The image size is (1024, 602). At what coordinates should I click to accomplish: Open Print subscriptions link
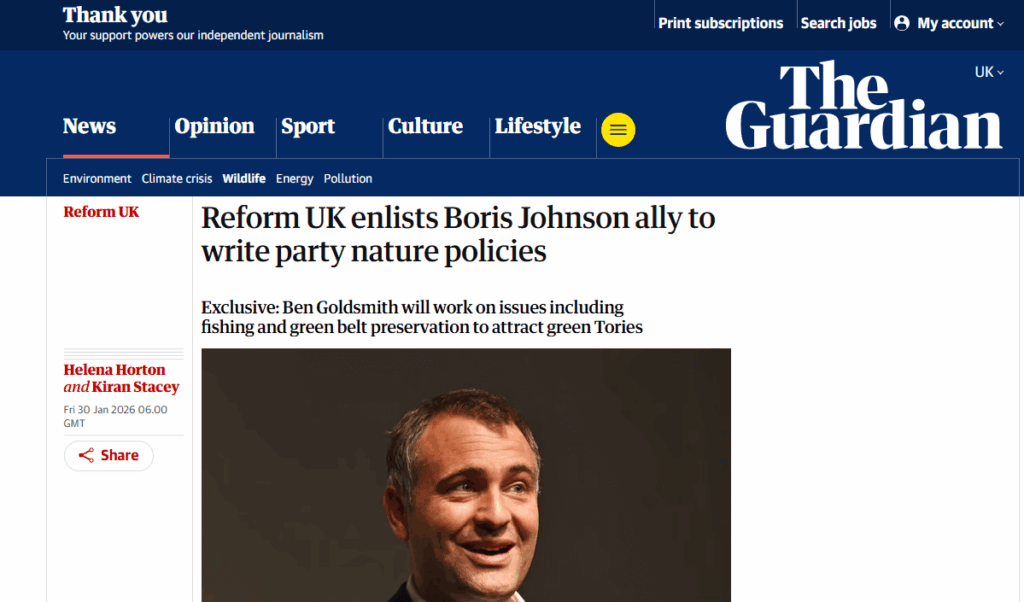720,23
